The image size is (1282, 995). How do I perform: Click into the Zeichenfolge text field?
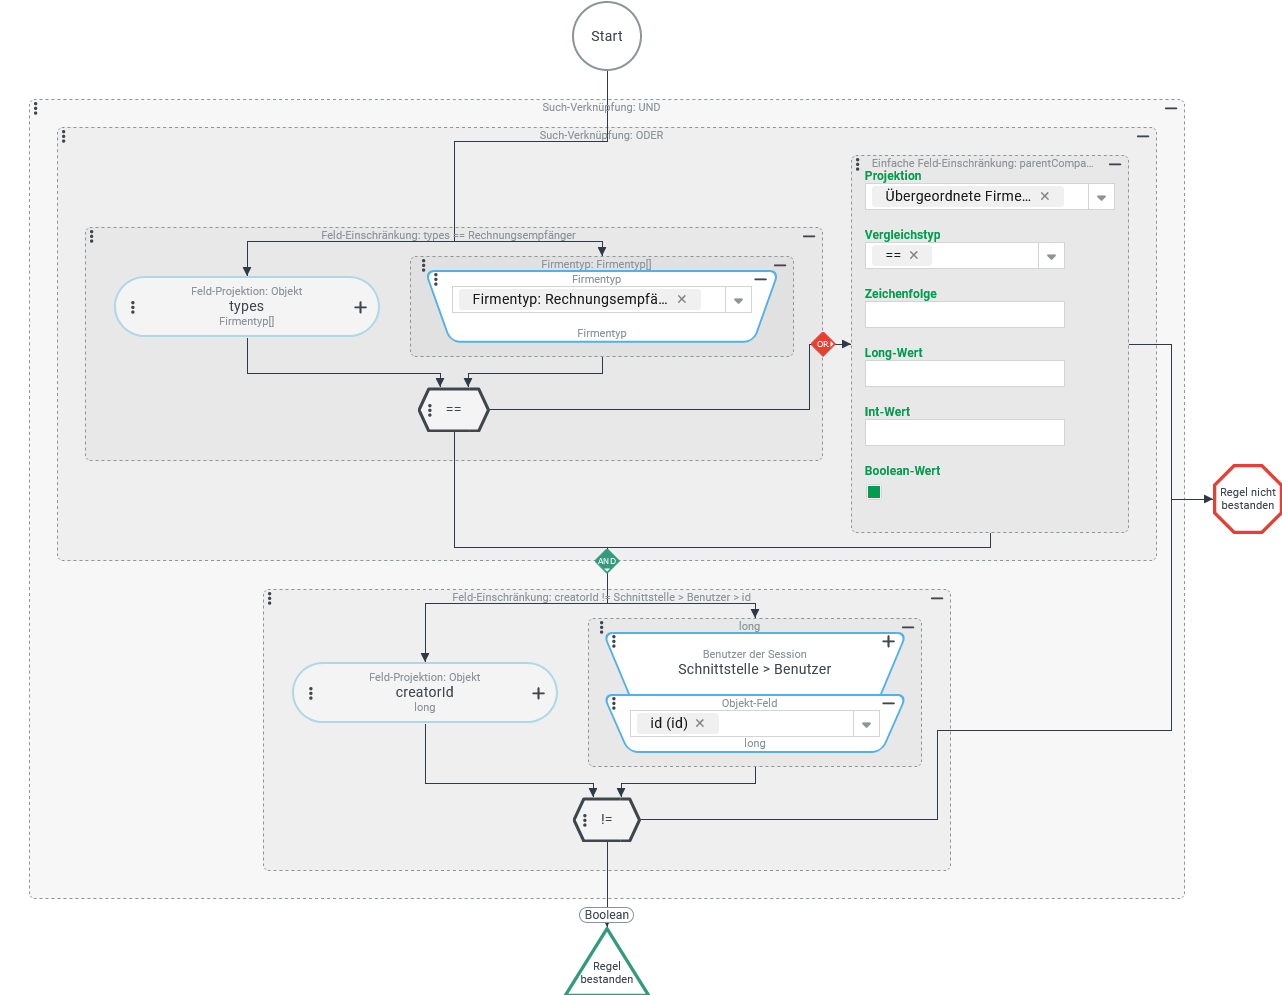pos(964,315)
